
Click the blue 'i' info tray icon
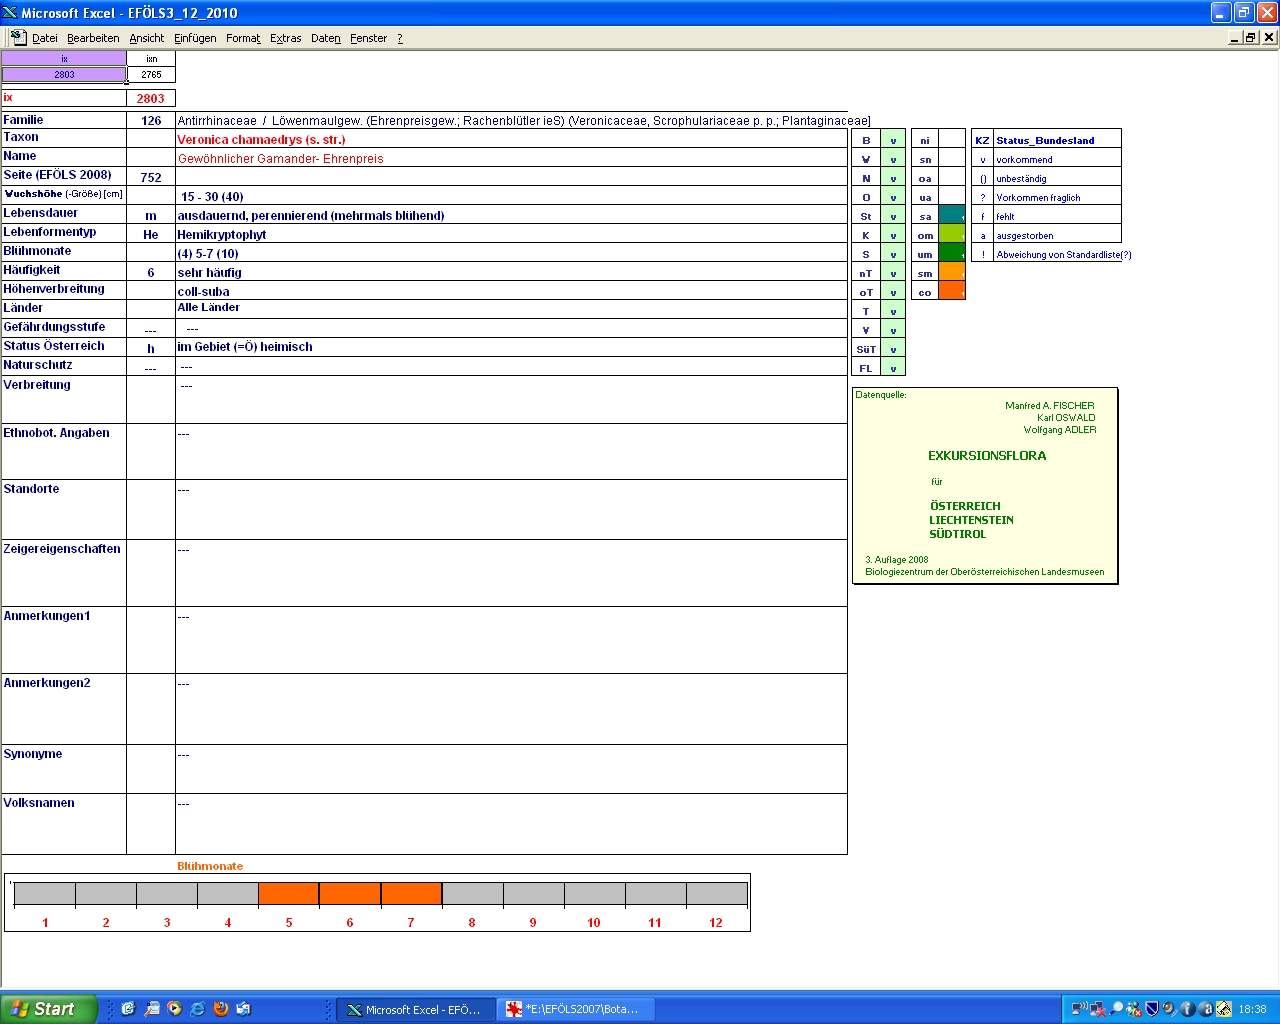(1187, 1009)
